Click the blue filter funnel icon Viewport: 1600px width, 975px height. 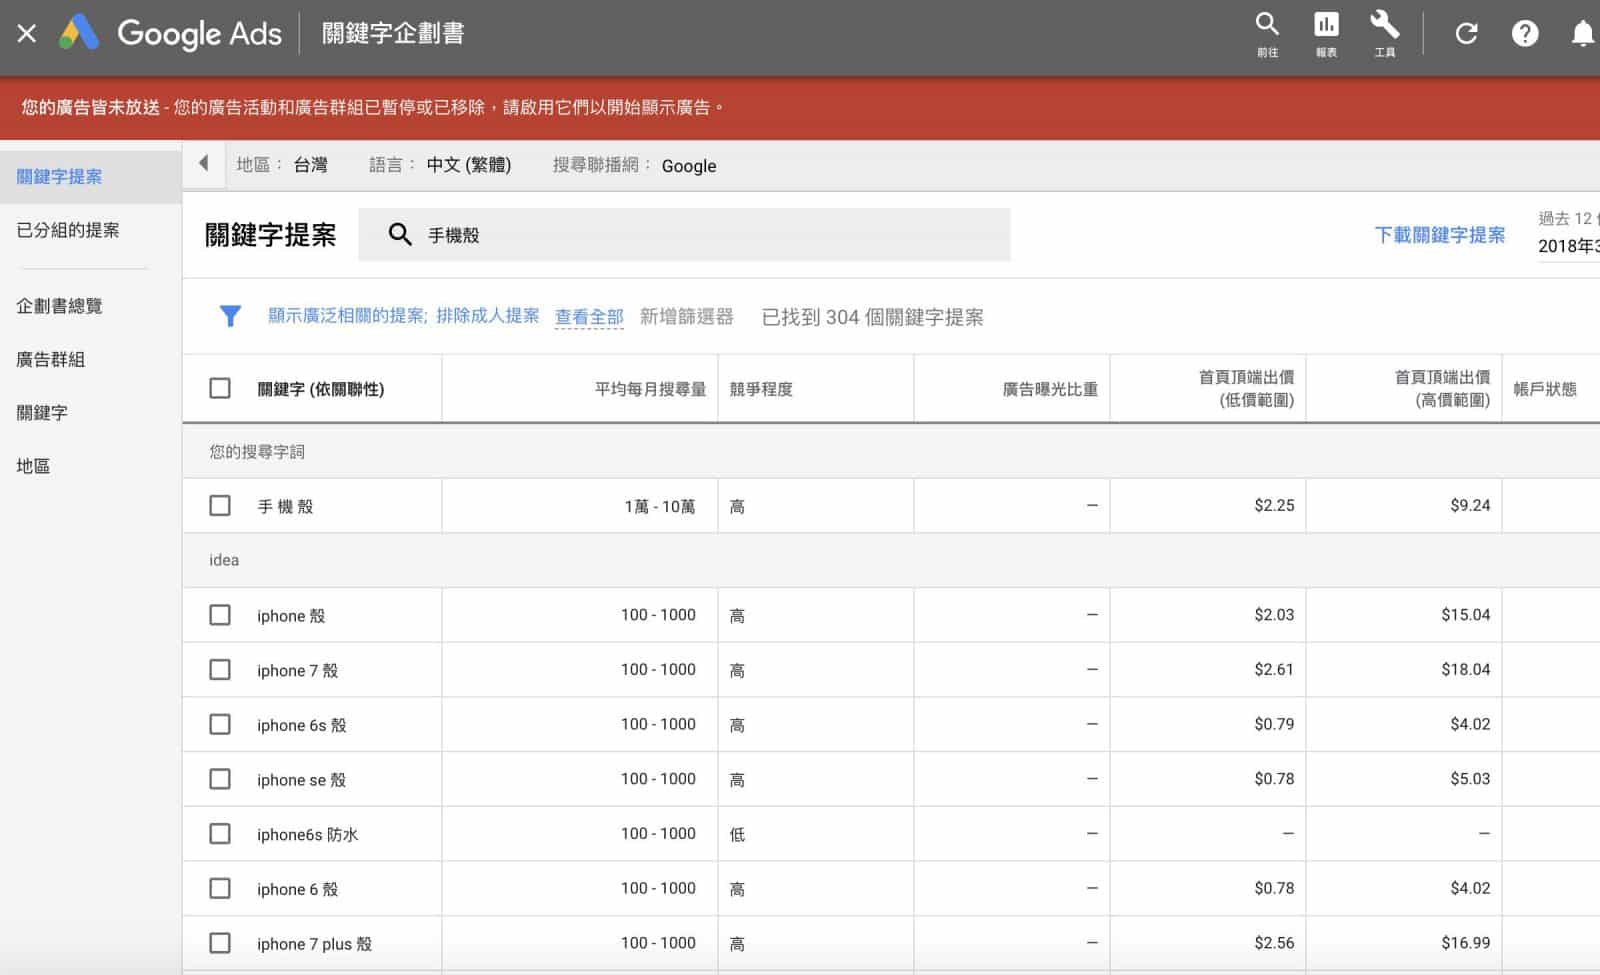(230, 316)
